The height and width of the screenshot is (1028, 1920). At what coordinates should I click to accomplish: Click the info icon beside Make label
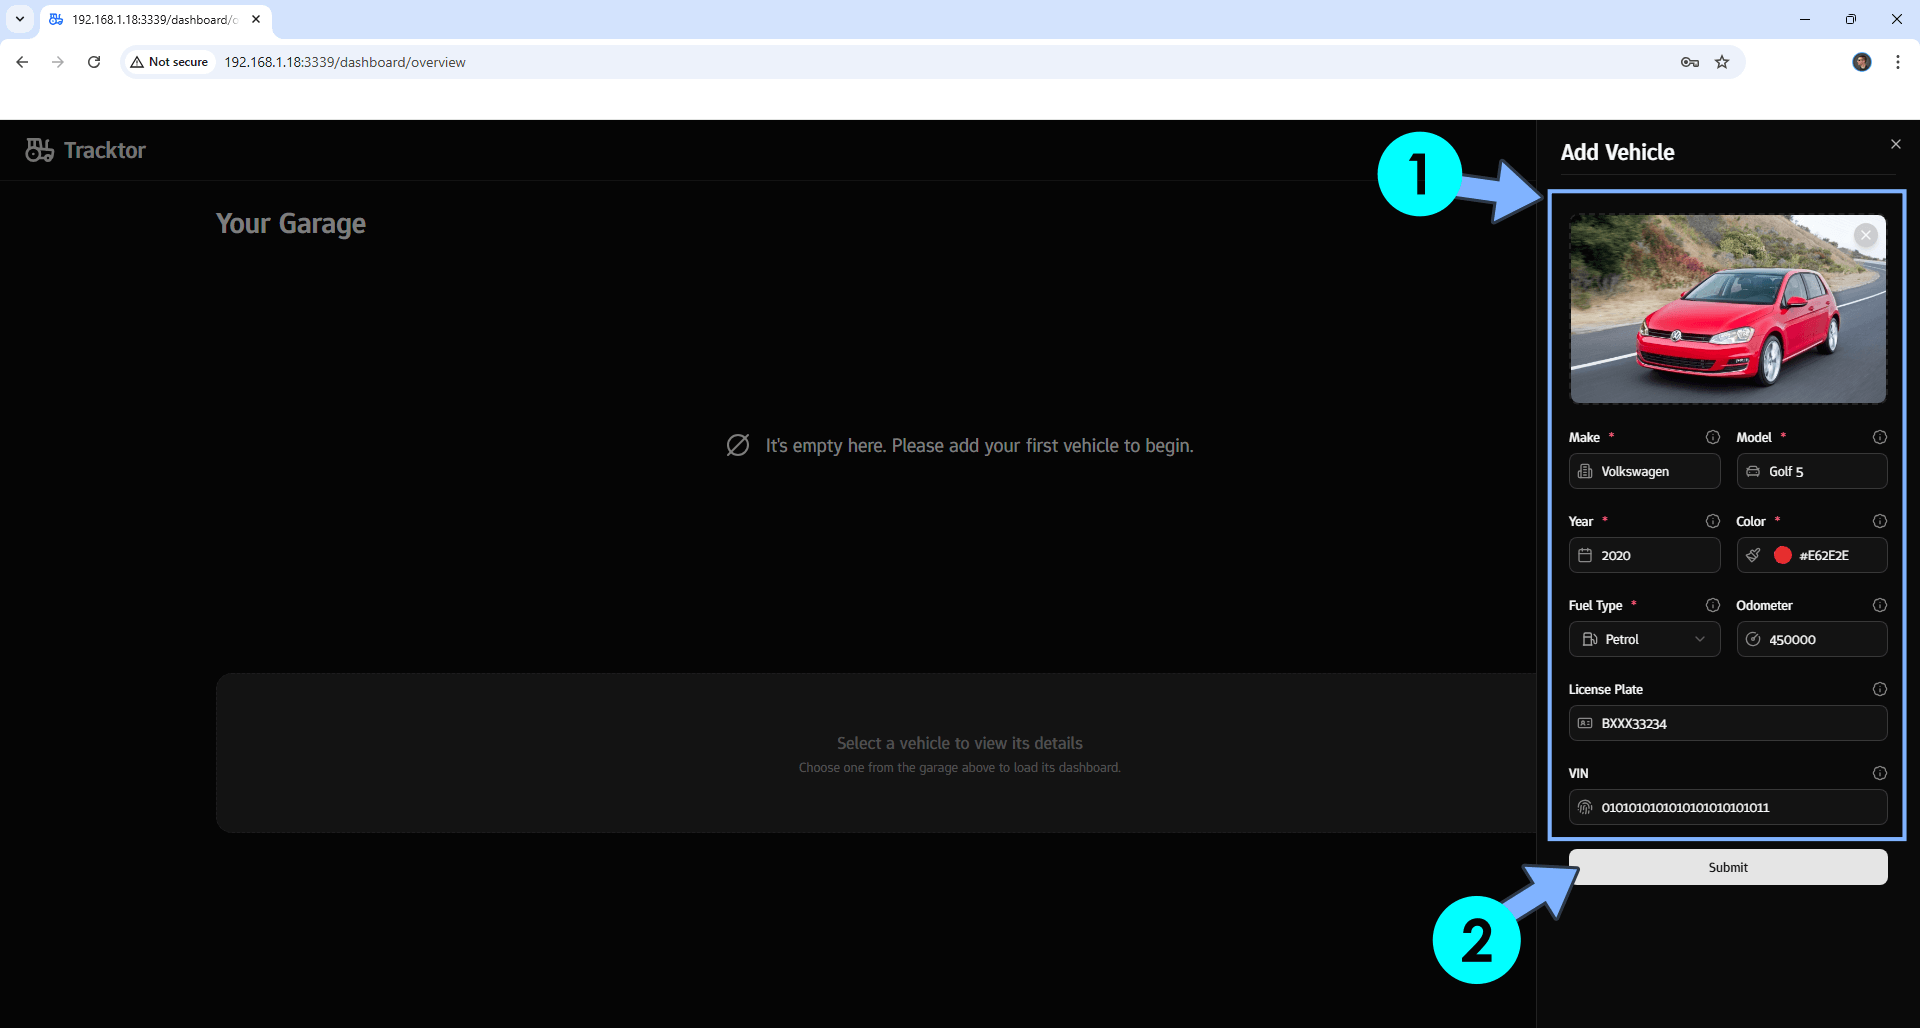pyautogui.click(x=1712, y=437)
